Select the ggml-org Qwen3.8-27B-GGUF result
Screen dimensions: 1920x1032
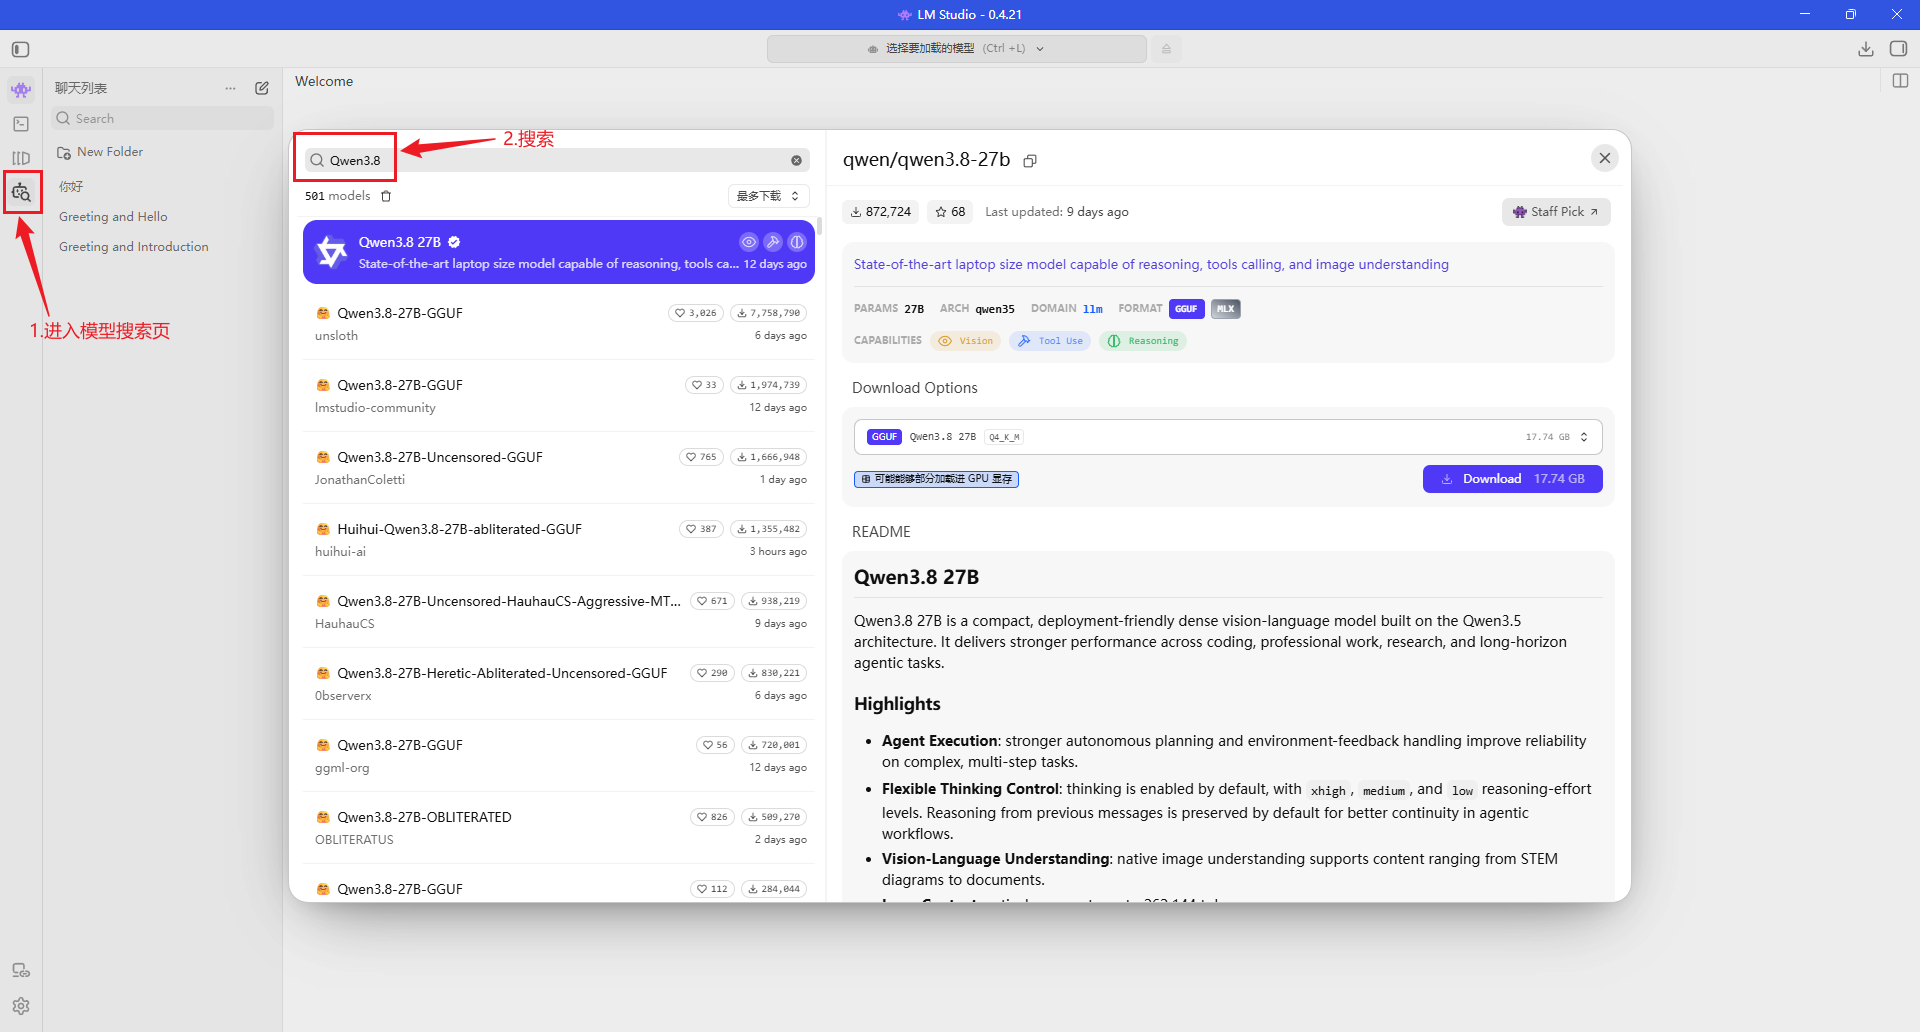559,756
